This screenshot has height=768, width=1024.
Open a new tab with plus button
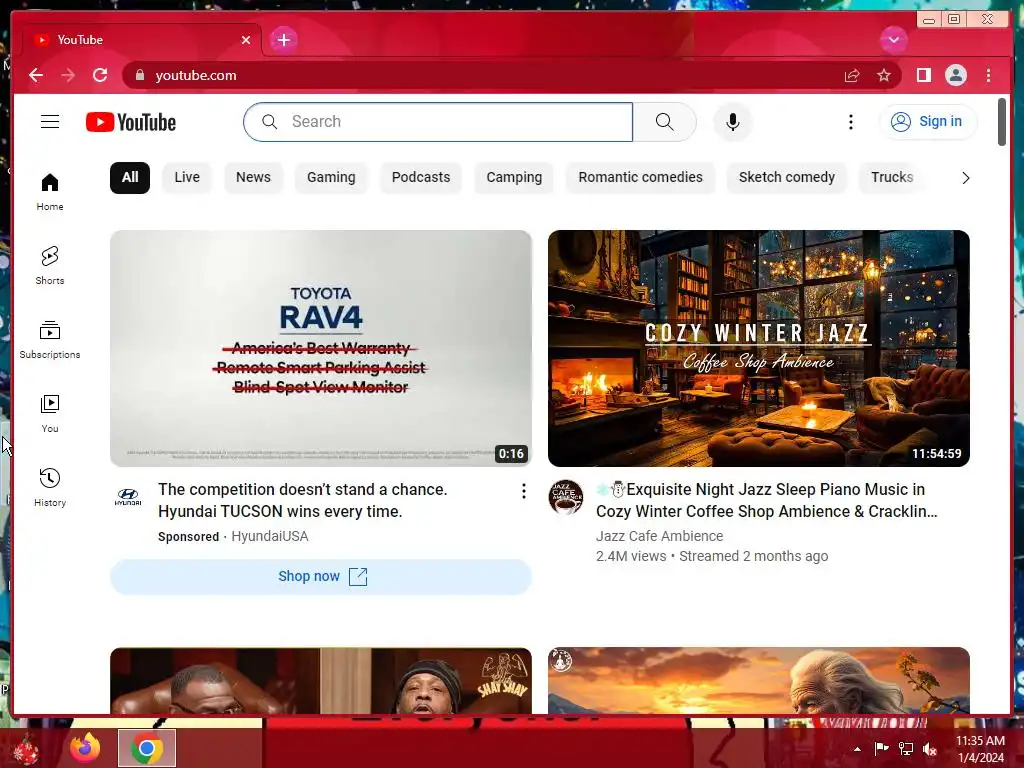tap(283, 40)
